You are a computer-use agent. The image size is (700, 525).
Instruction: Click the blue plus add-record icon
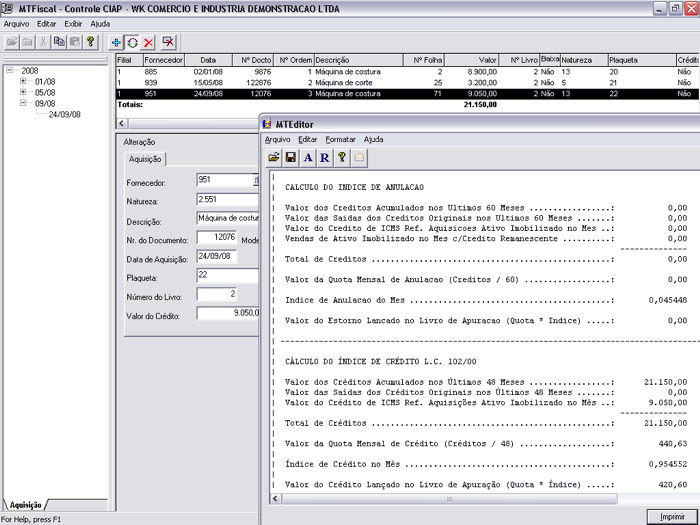[x=116, y=42]
